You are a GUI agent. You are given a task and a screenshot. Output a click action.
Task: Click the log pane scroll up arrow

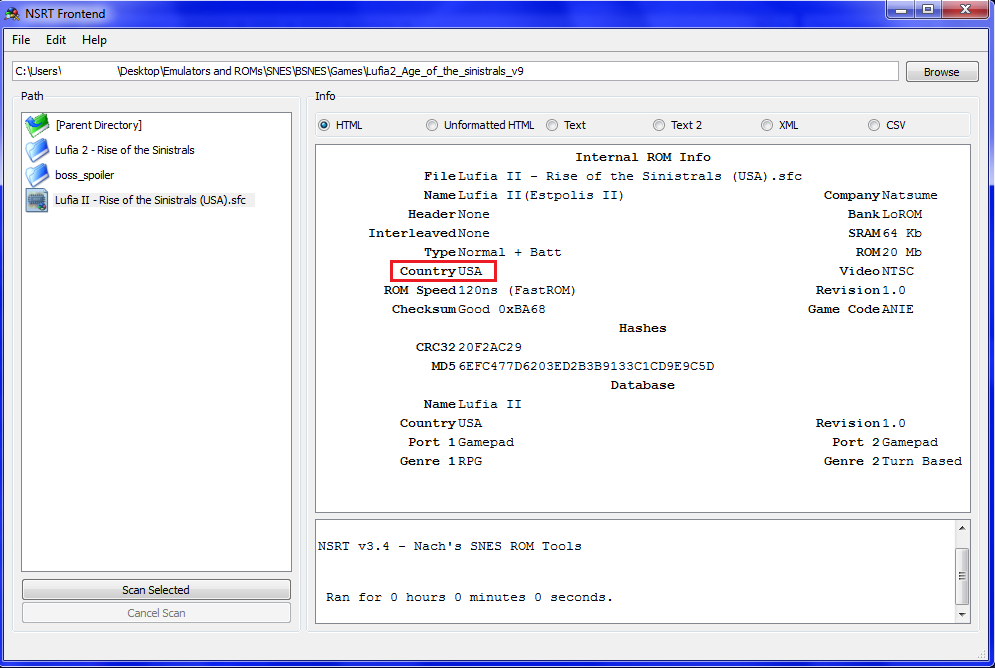point(962,528)
